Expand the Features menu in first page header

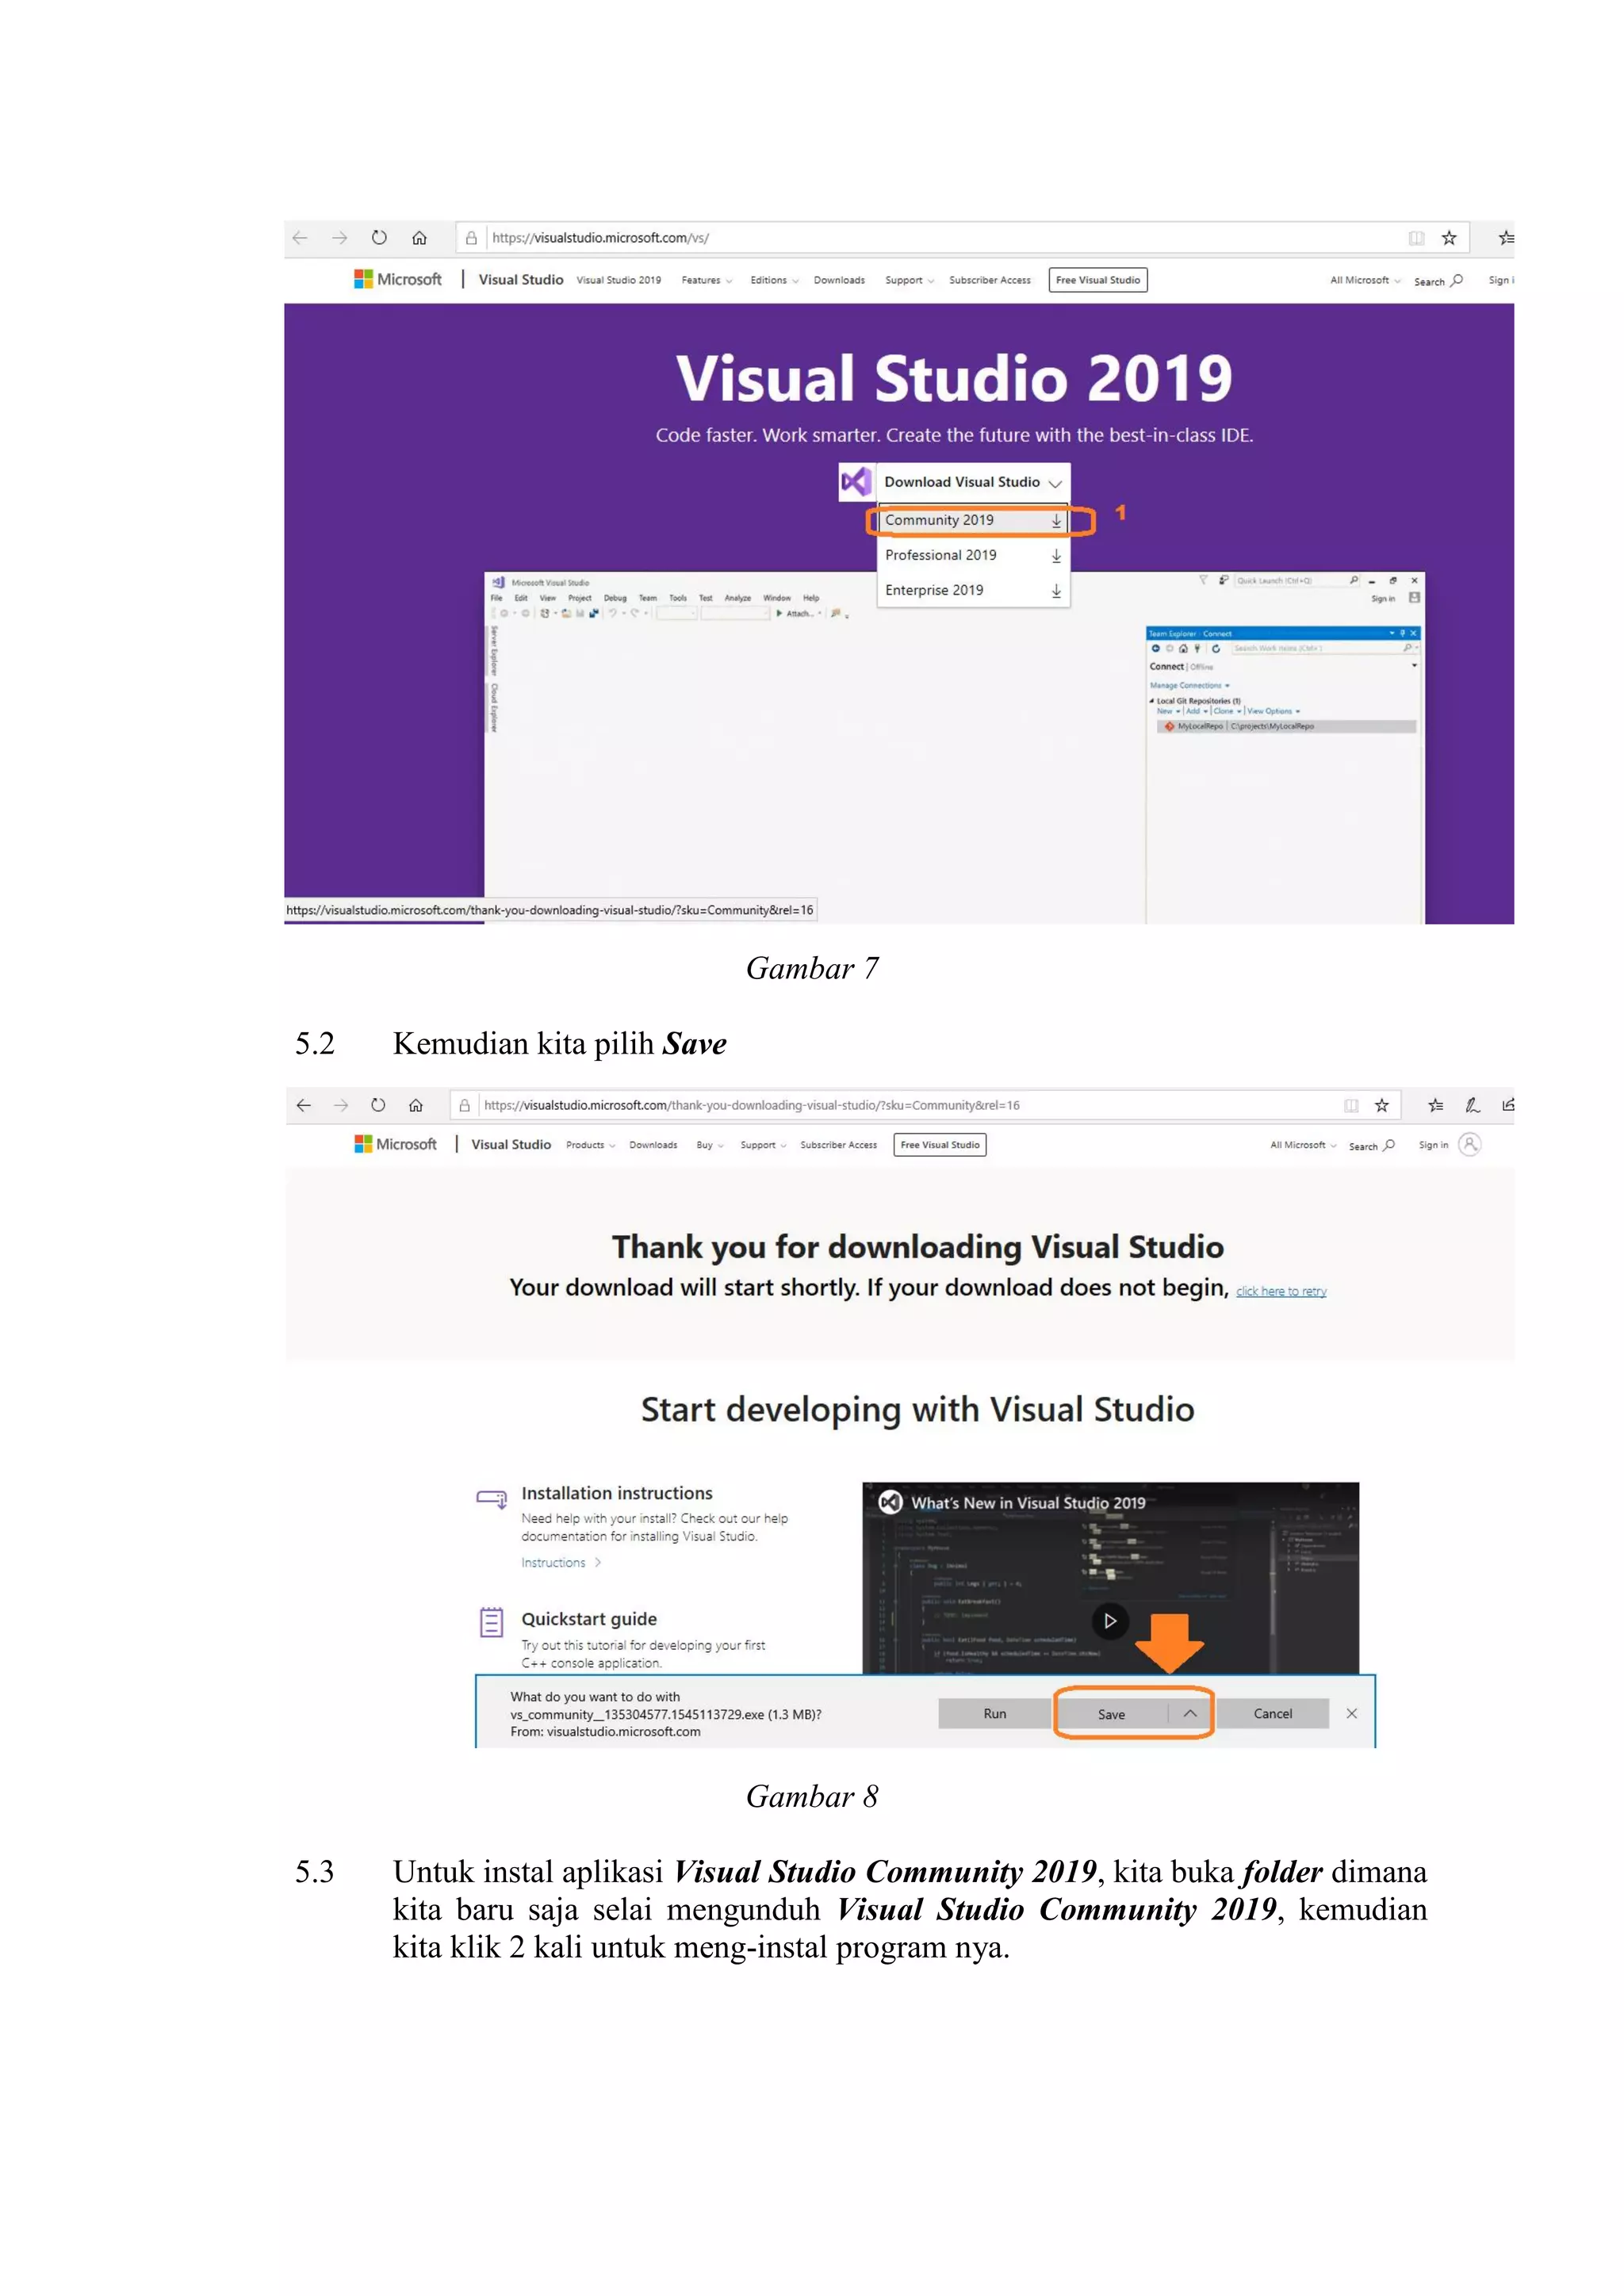(707, 280)
